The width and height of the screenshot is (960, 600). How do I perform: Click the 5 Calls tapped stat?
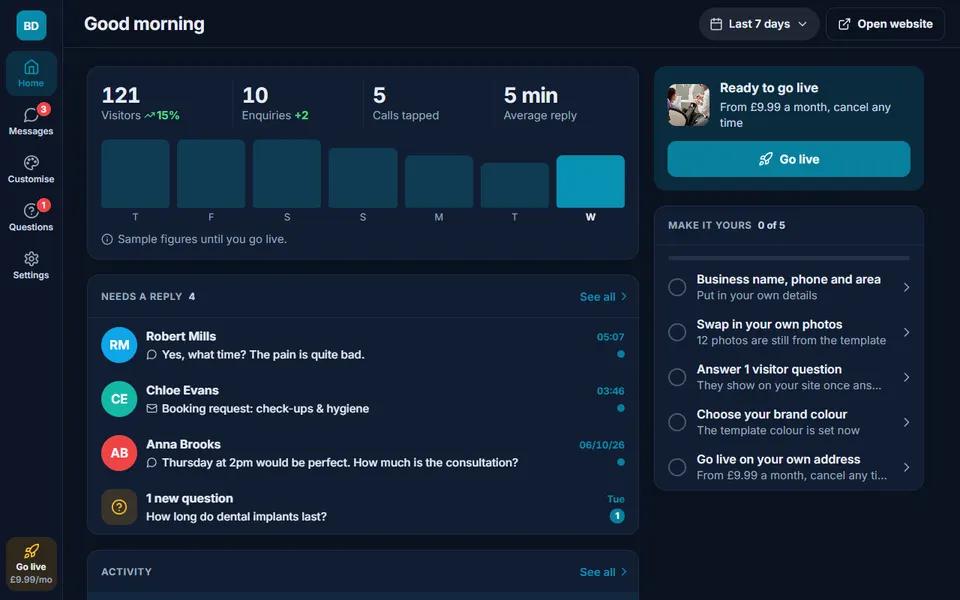(405, 103)
